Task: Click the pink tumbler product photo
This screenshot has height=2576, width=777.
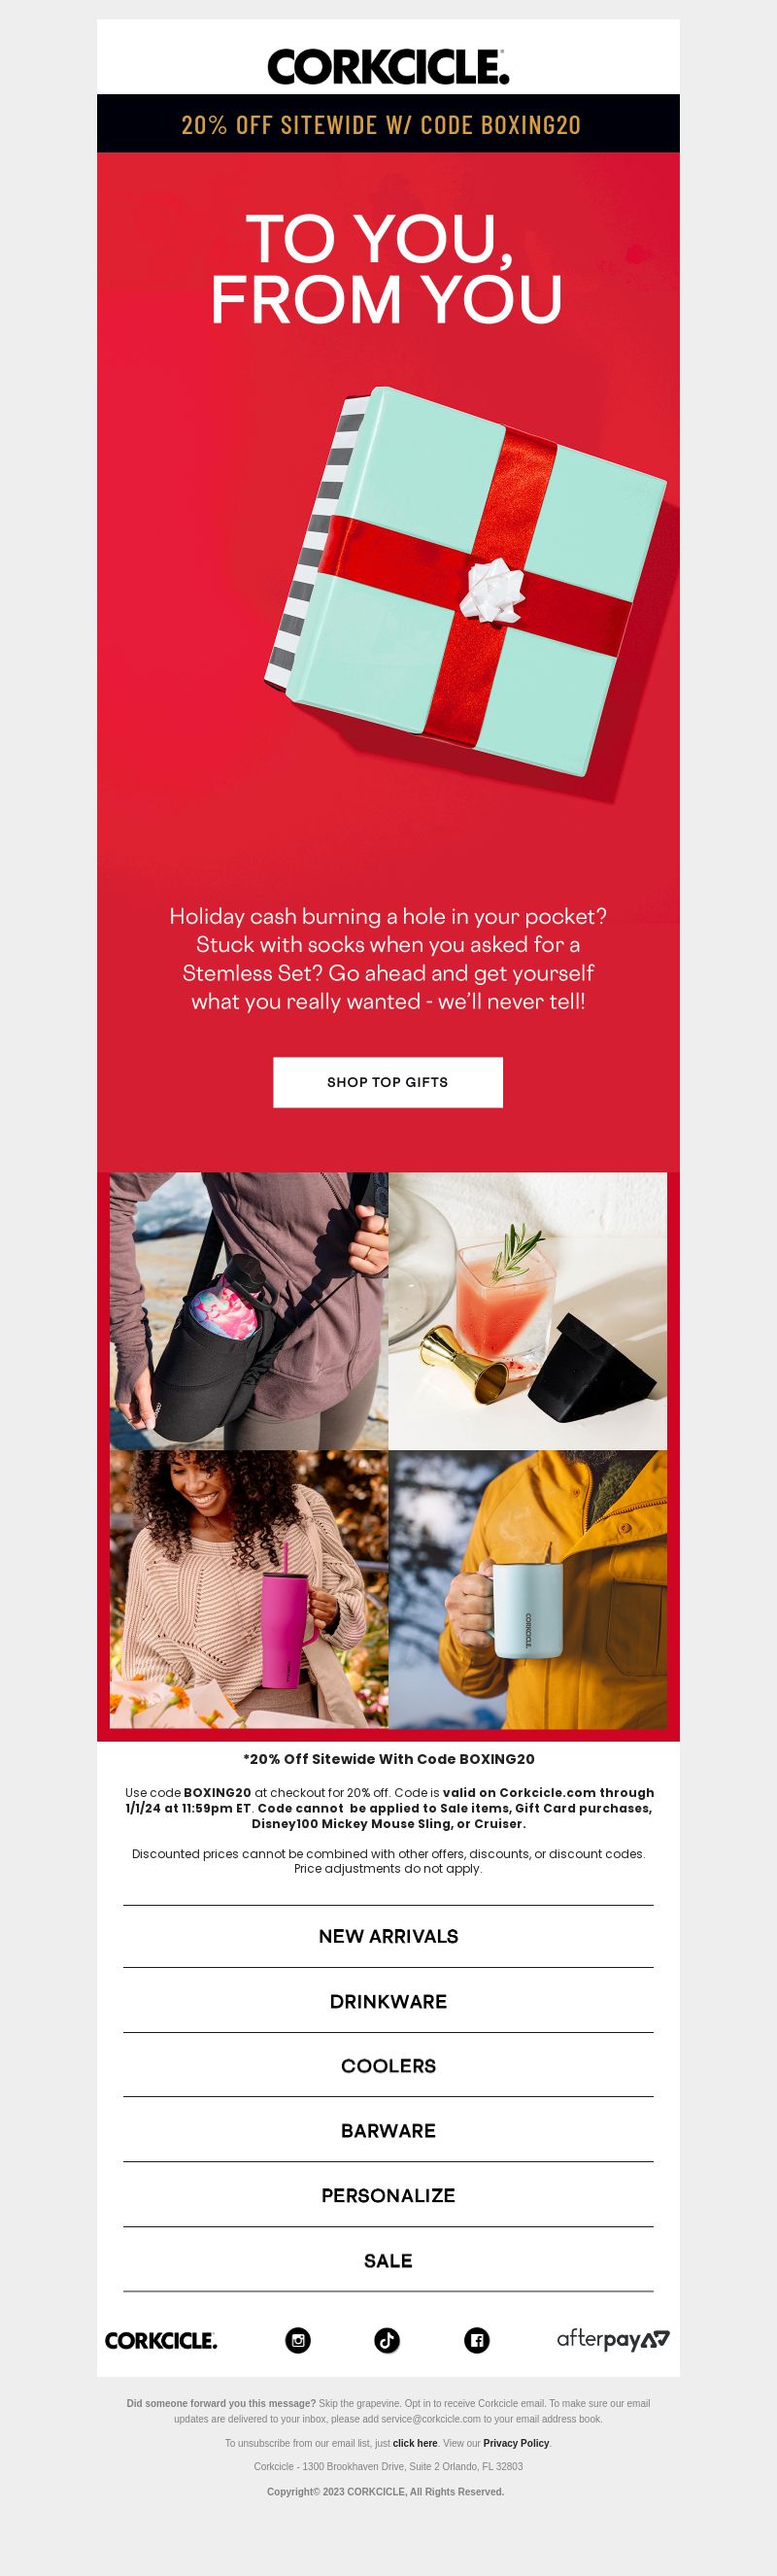Action: click(249, 1589)
